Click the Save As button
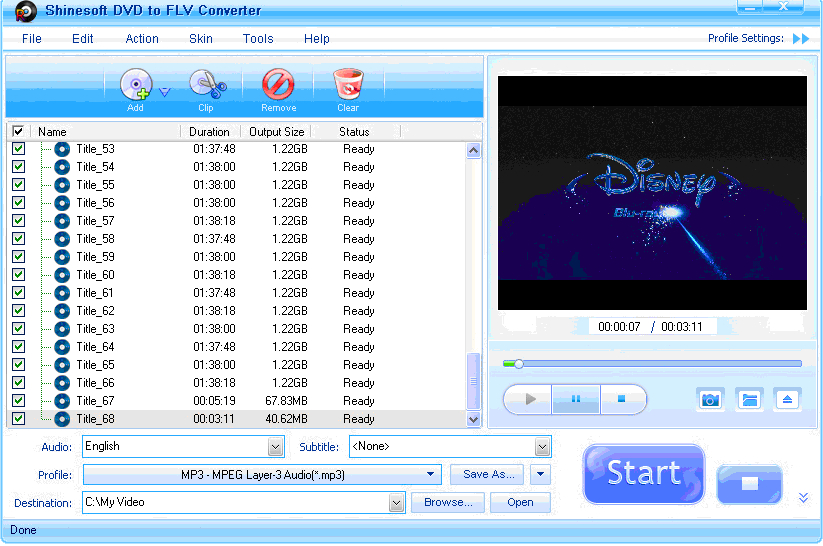This screenshot has height=546, width=823. pyautogui.click(x=487, y=475)
